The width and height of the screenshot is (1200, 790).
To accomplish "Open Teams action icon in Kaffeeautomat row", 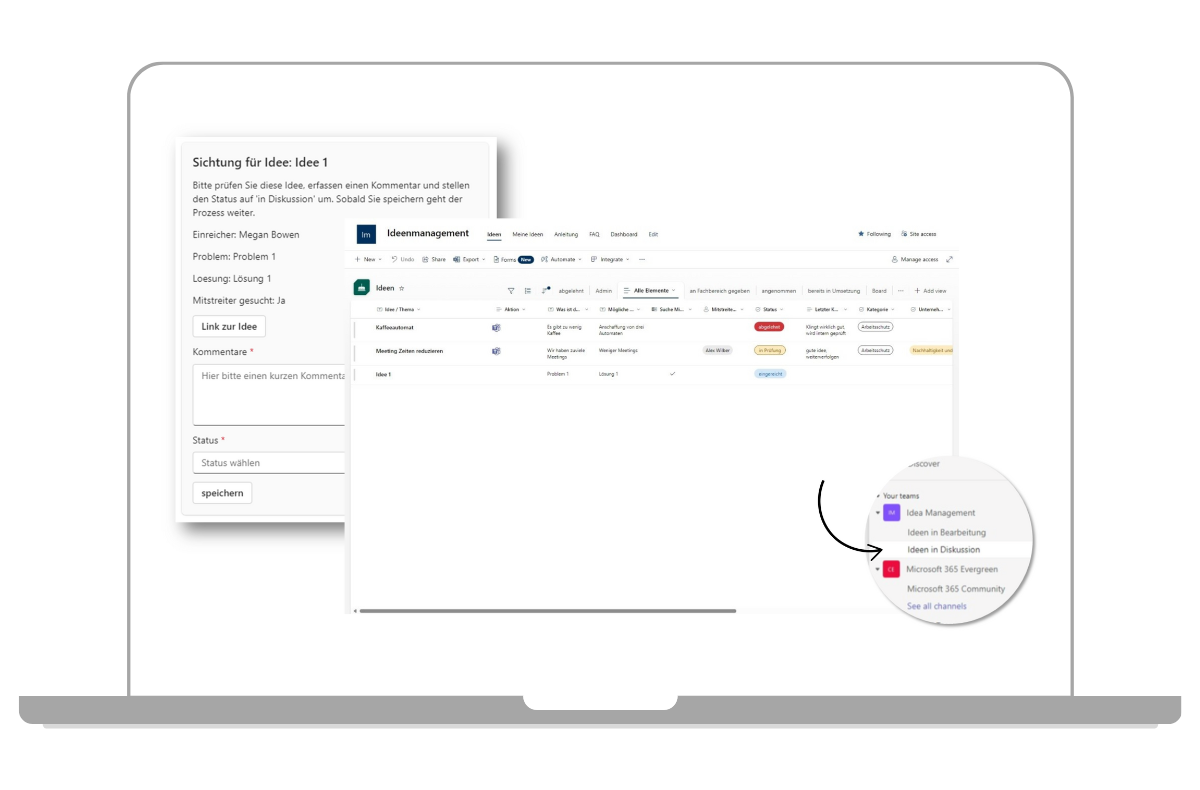I will coord(496,327).
